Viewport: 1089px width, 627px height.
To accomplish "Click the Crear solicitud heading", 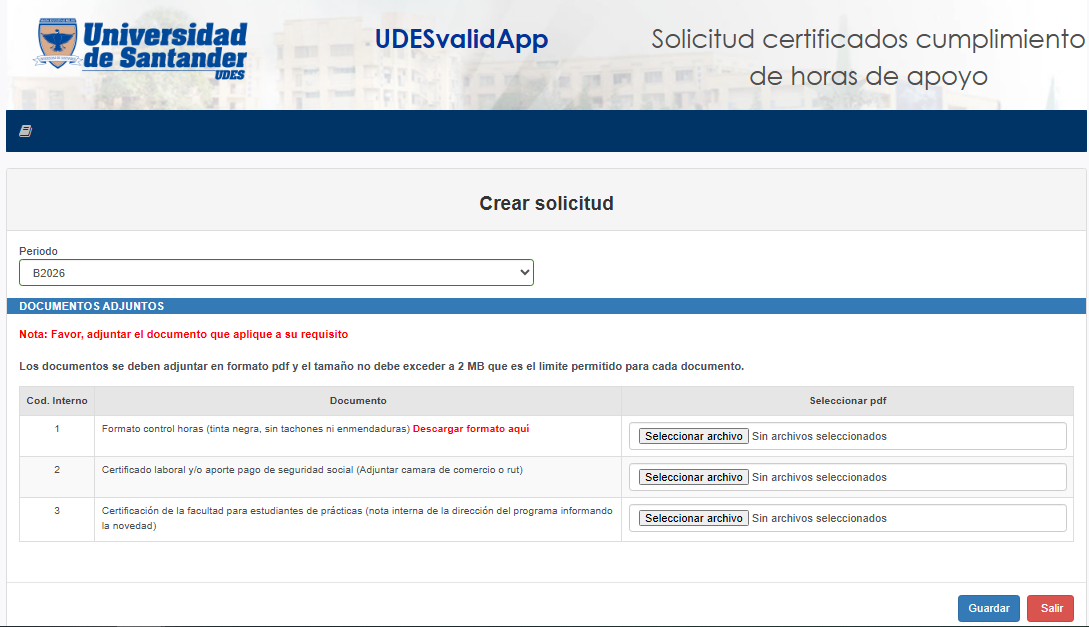I will coord(547,203).
